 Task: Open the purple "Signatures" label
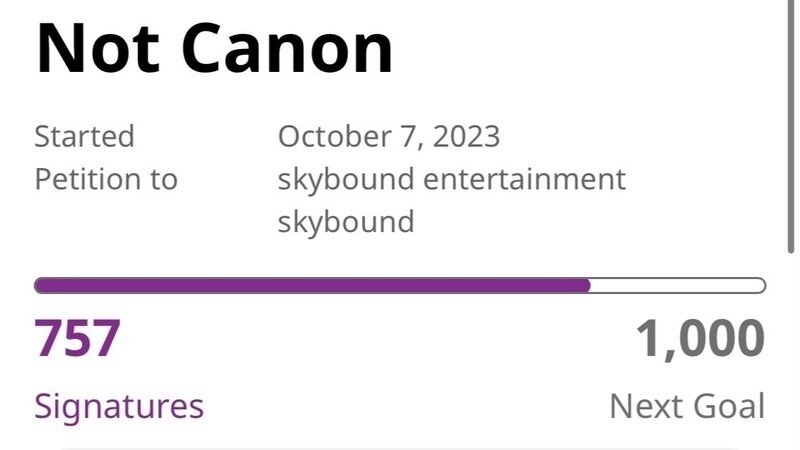click(x=119, y=406)
